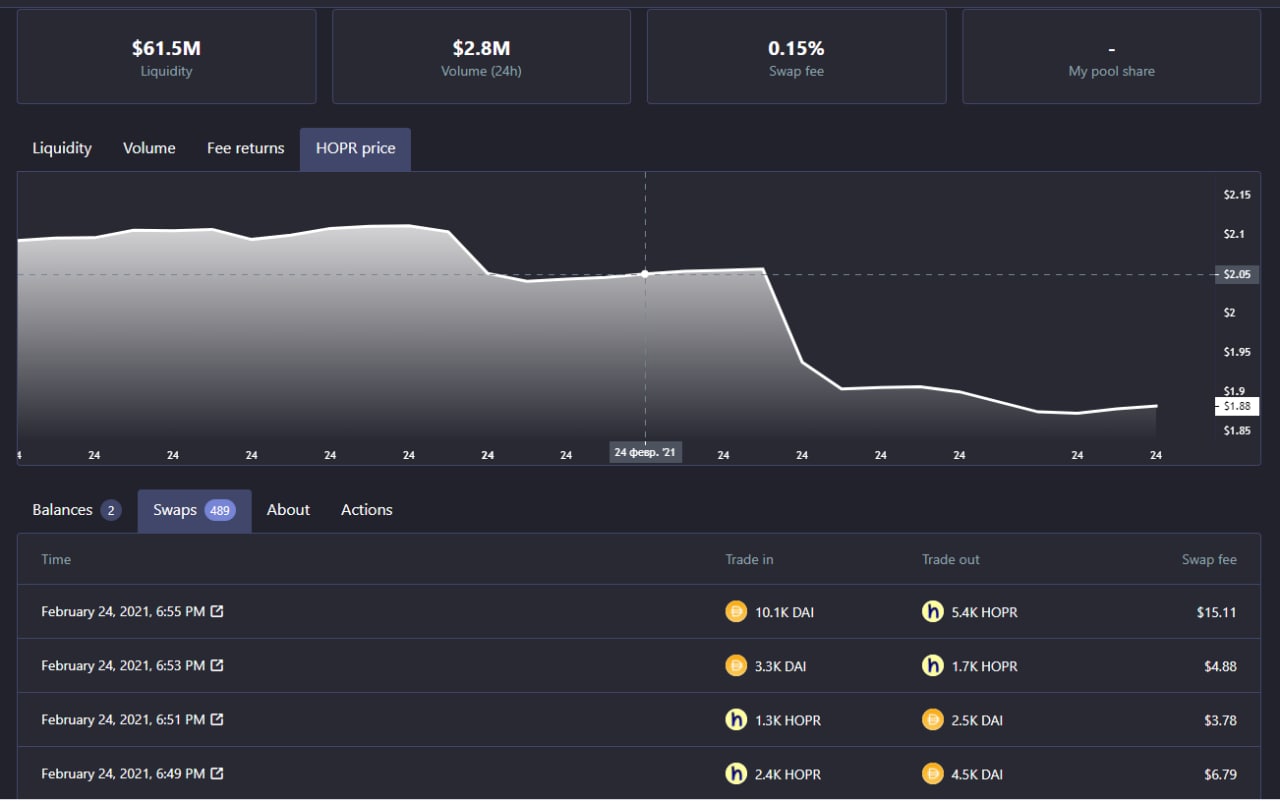Click DAI token icon beside 2.5K DAI
This screenshot has height=801, width=1280.
[x=933, y=720]
